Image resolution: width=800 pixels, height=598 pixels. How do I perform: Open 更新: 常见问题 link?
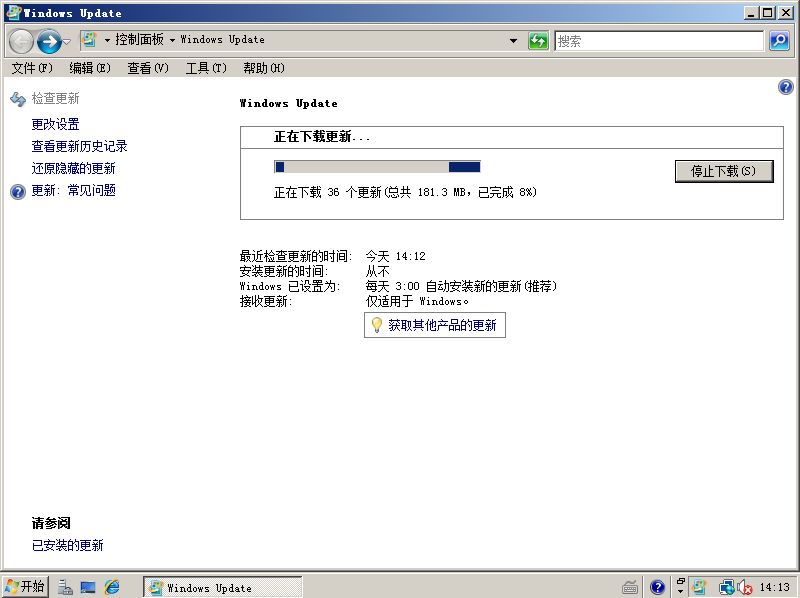(x=73, y=190)
